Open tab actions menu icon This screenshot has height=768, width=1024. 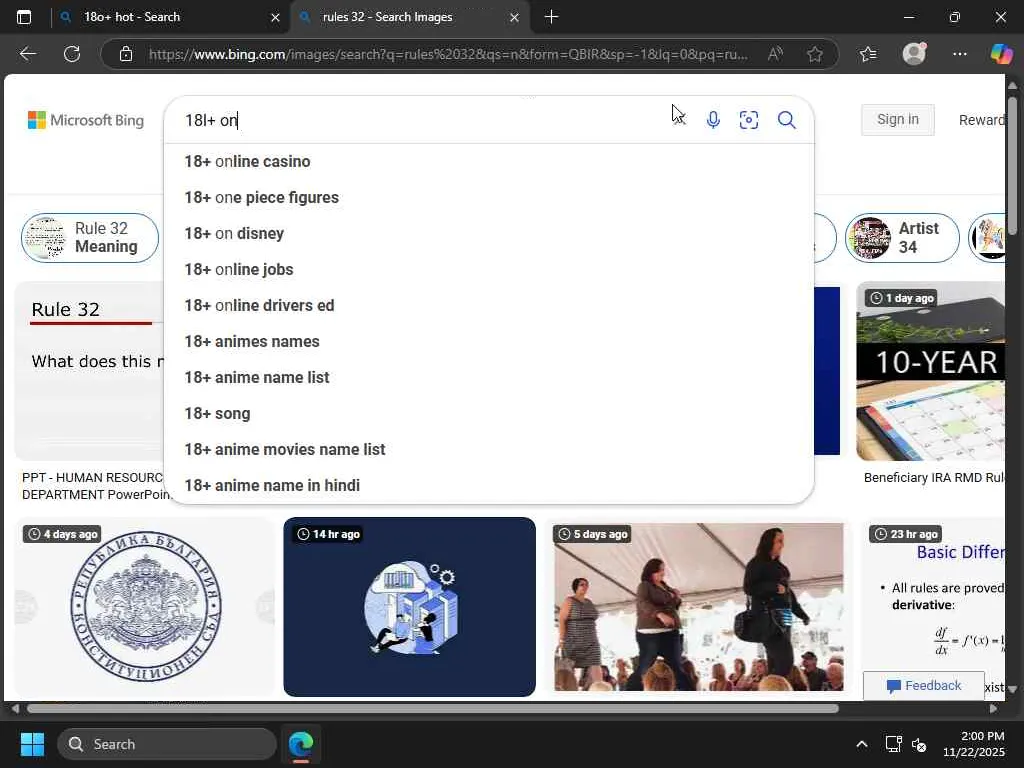[x=24, y=17]
